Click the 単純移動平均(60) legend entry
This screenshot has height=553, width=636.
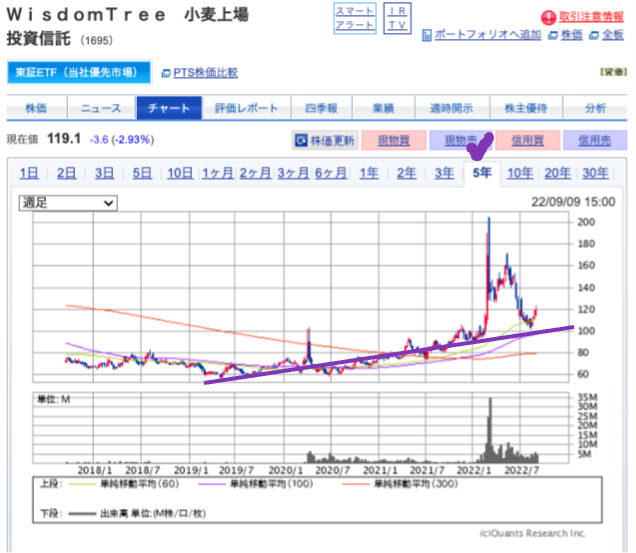pos(124,484)
